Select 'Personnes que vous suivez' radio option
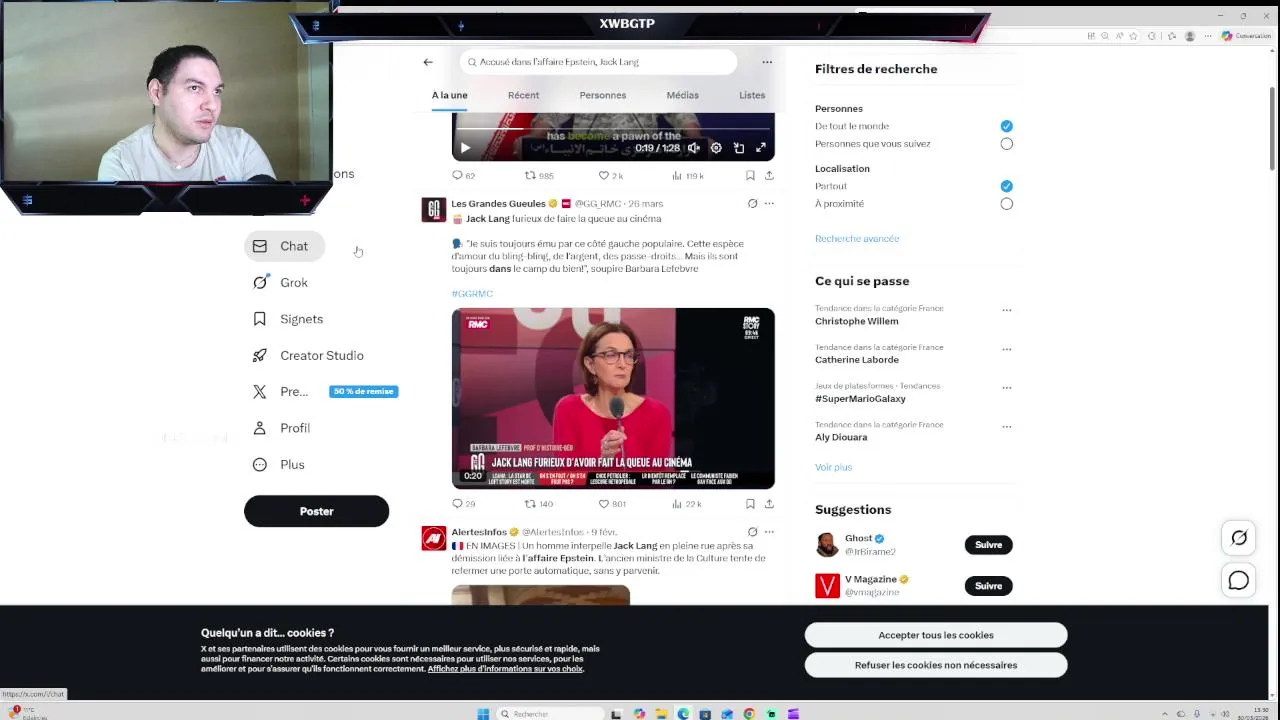The height and width of the screenshot is (720, 1280). pyautogui.click(x=1006, y=144)
